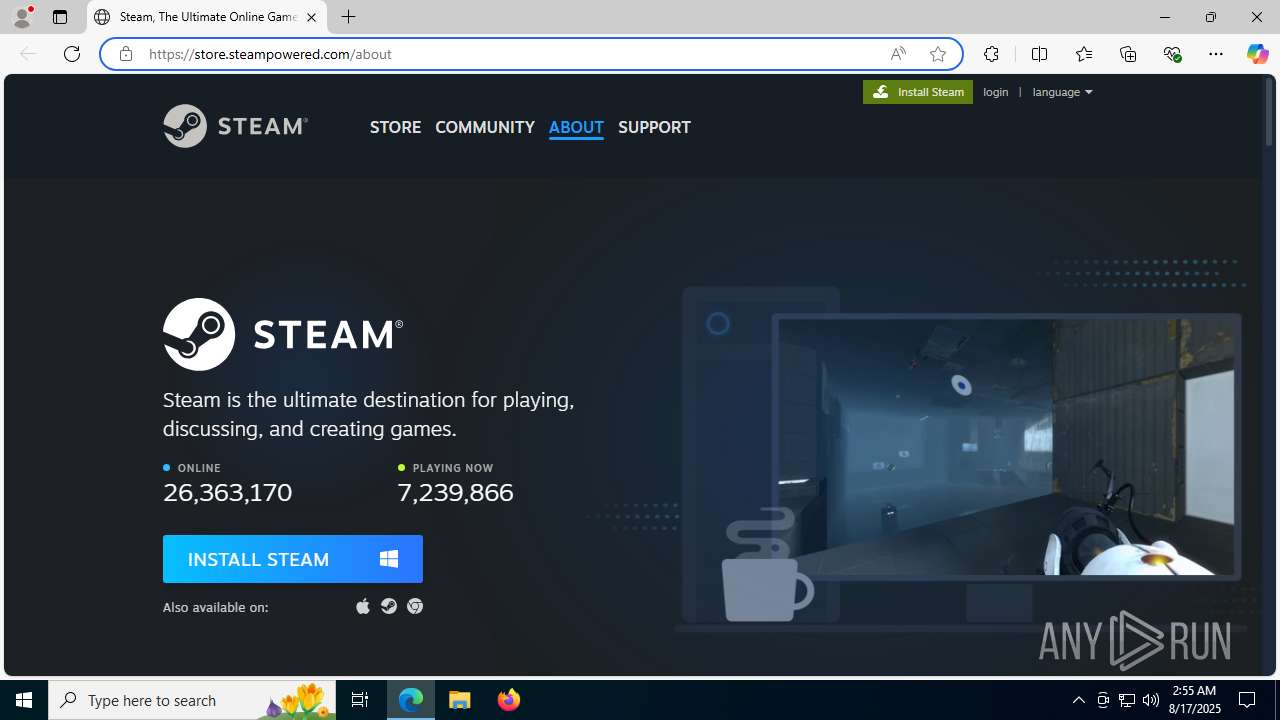Open Read aloud in address bar
This screenshot has width=1280, height=720.
pos(898,54)
